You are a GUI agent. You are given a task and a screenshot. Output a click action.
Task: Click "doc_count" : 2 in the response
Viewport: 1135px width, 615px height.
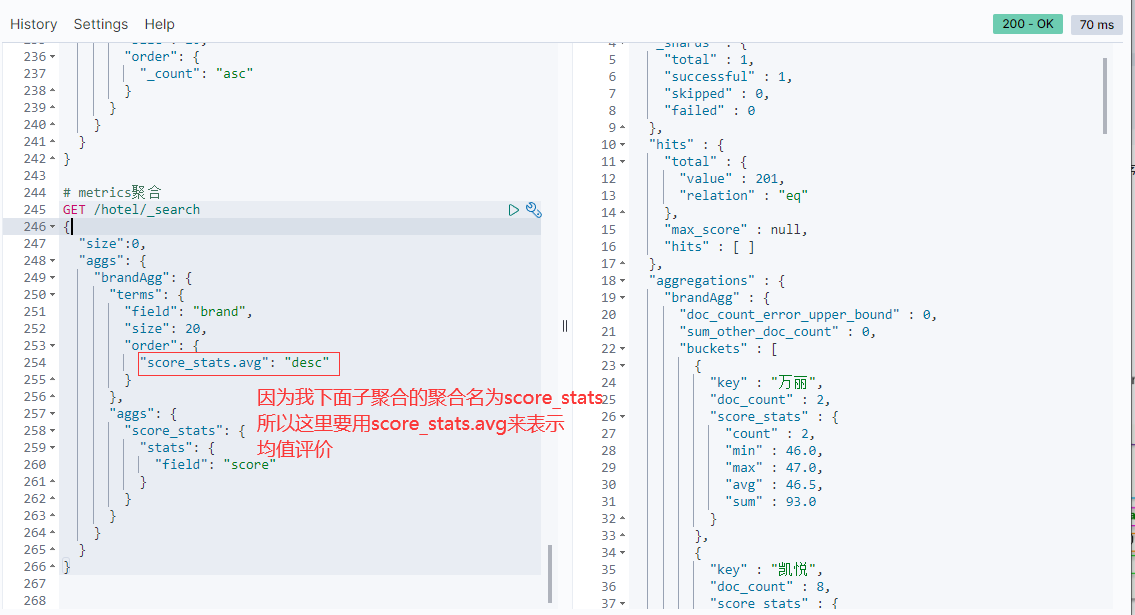pyautogui.click(x=770, y=400)
